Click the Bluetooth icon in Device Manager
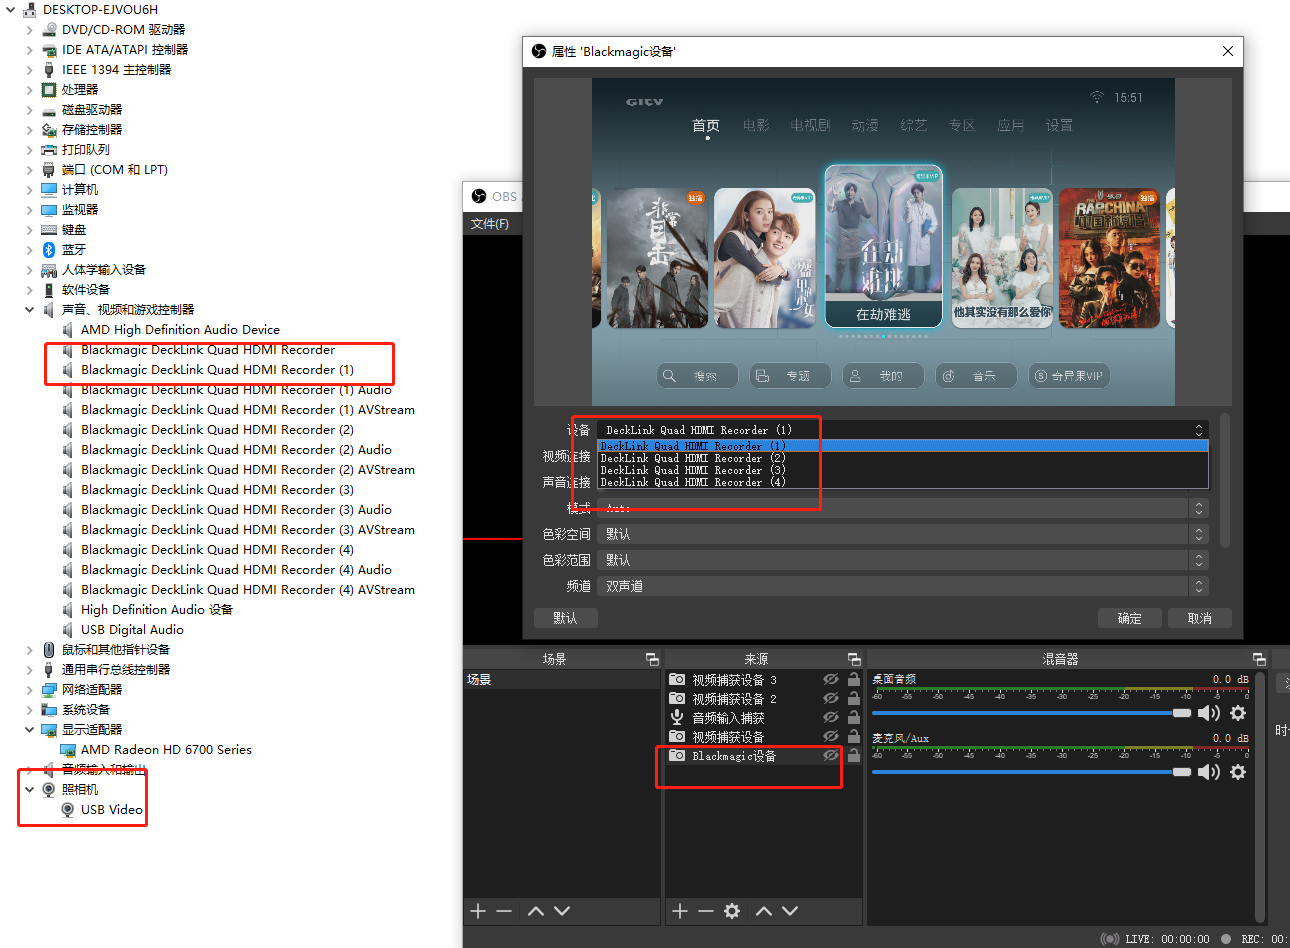Image resolution: width=1290 pixels, height=948 pixels. click(48, 250)
